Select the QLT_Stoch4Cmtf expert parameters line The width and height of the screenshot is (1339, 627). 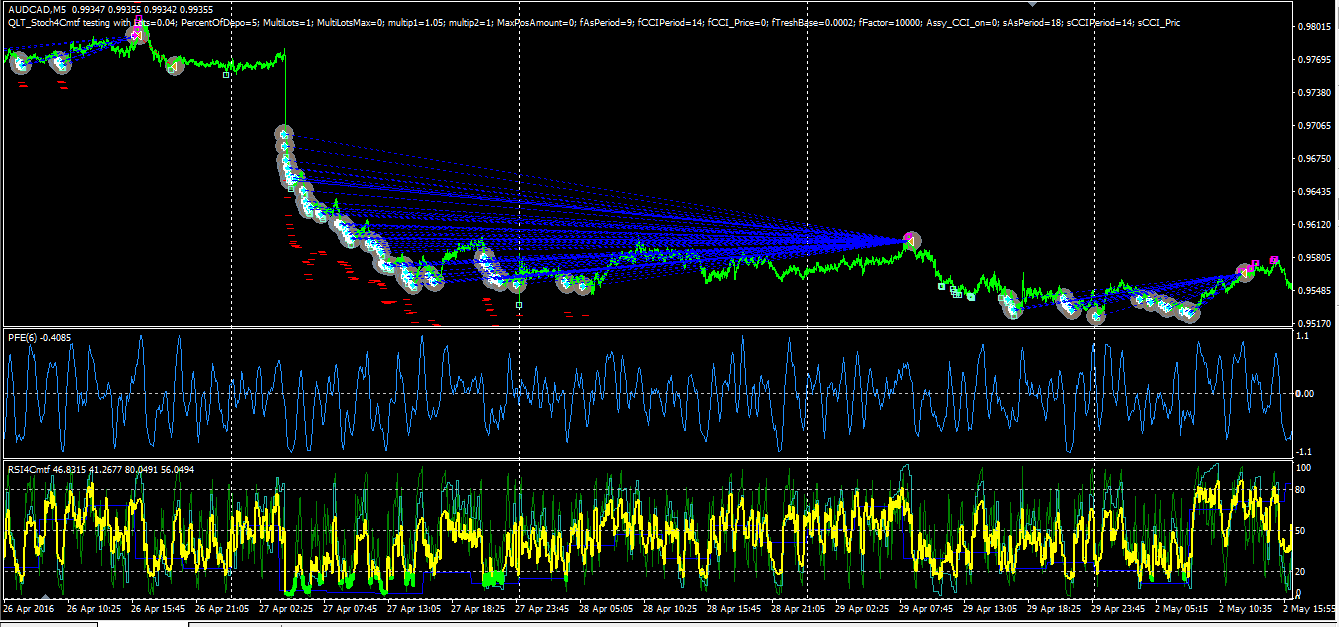click(593, 22)
